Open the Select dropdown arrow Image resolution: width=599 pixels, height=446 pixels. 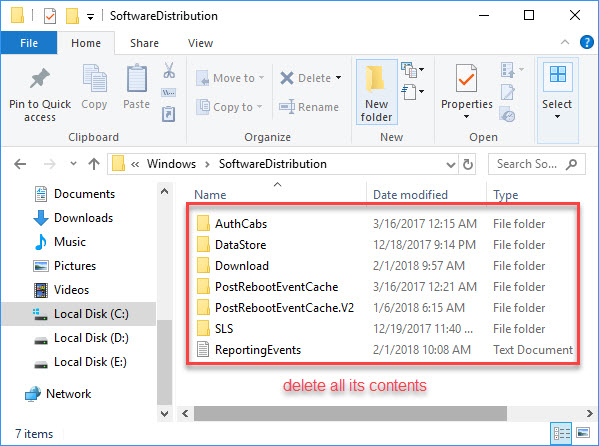tap(557, 116)
